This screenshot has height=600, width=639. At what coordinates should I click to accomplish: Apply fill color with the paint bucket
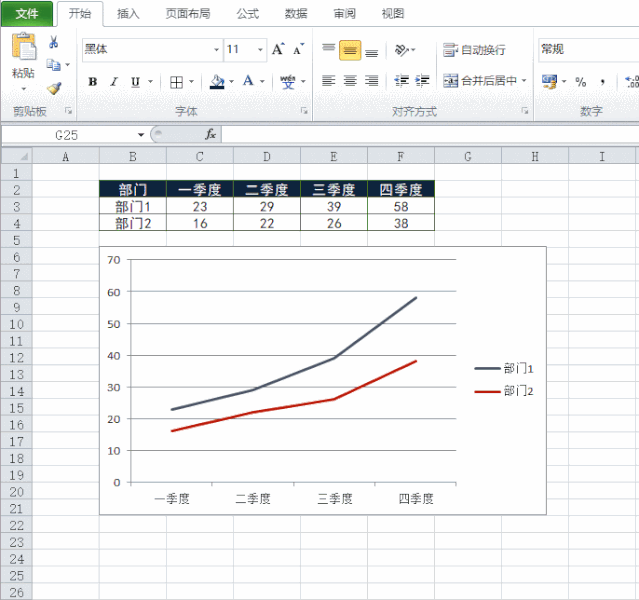pos(217,82)
